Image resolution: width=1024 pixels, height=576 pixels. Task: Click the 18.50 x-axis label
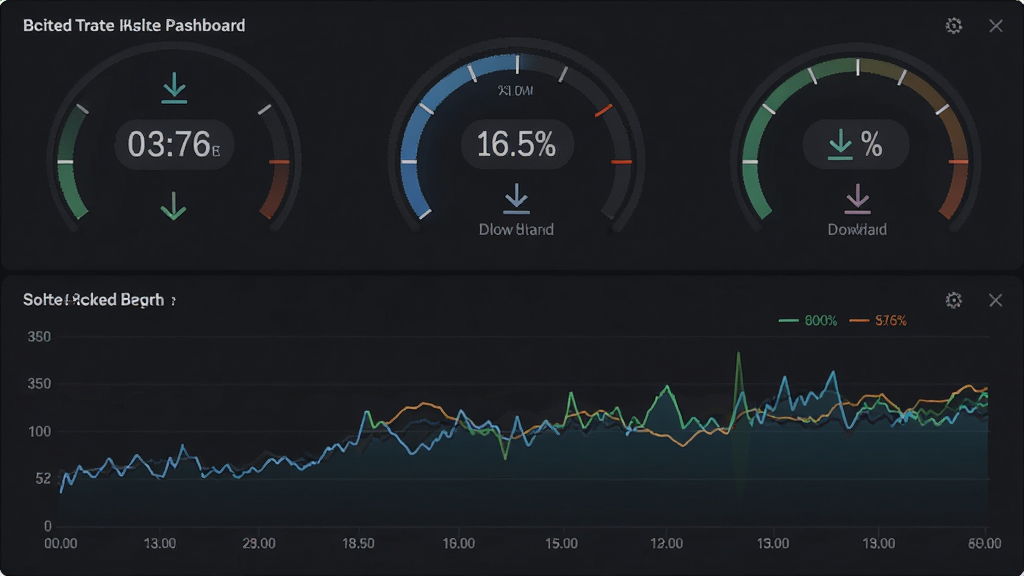pyautogui.click(x=359, y=543)
